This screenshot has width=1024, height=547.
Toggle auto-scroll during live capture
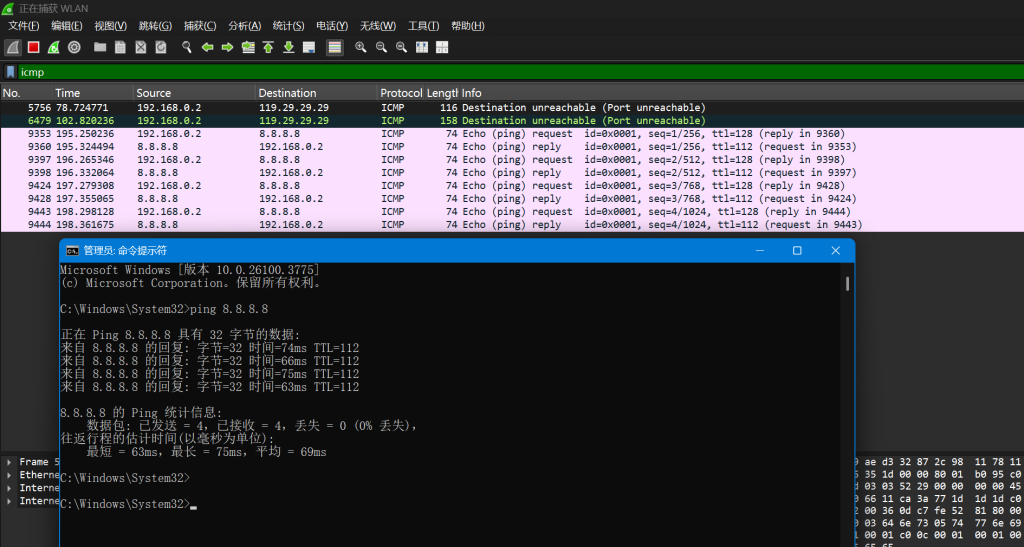(309, 47)
